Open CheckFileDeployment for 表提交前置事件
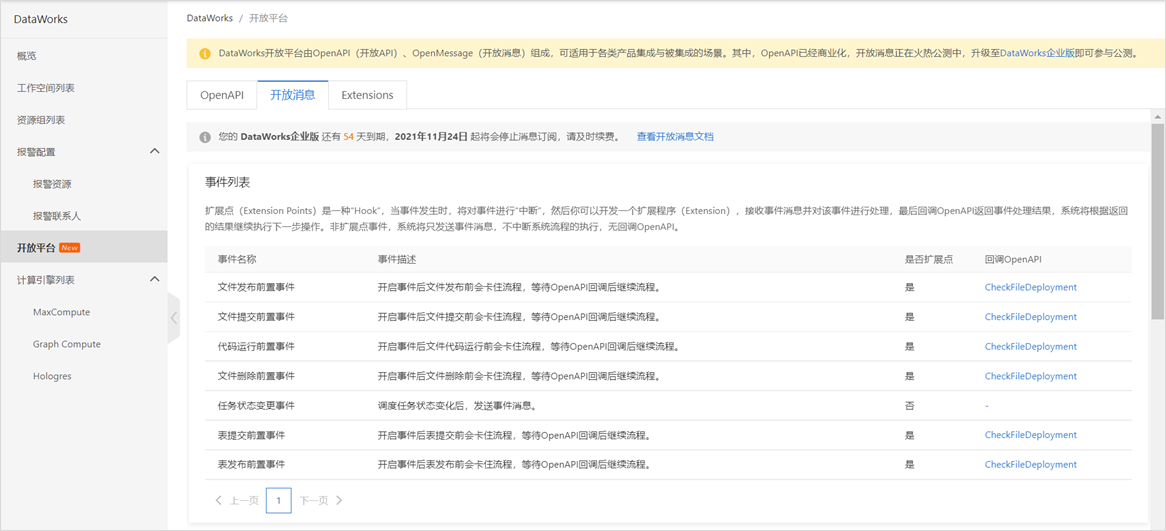 coord(1030,435)
